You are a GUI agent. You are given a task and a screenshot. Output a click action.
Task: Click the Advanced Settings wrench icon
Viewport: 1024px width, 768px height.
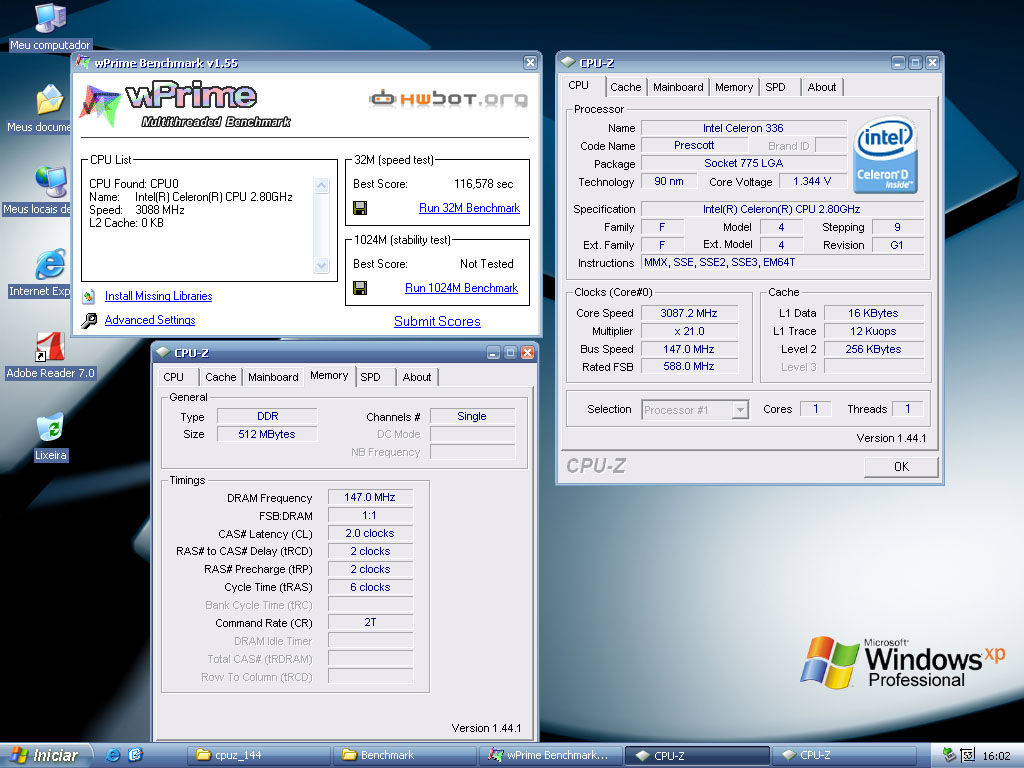(89, 320)
